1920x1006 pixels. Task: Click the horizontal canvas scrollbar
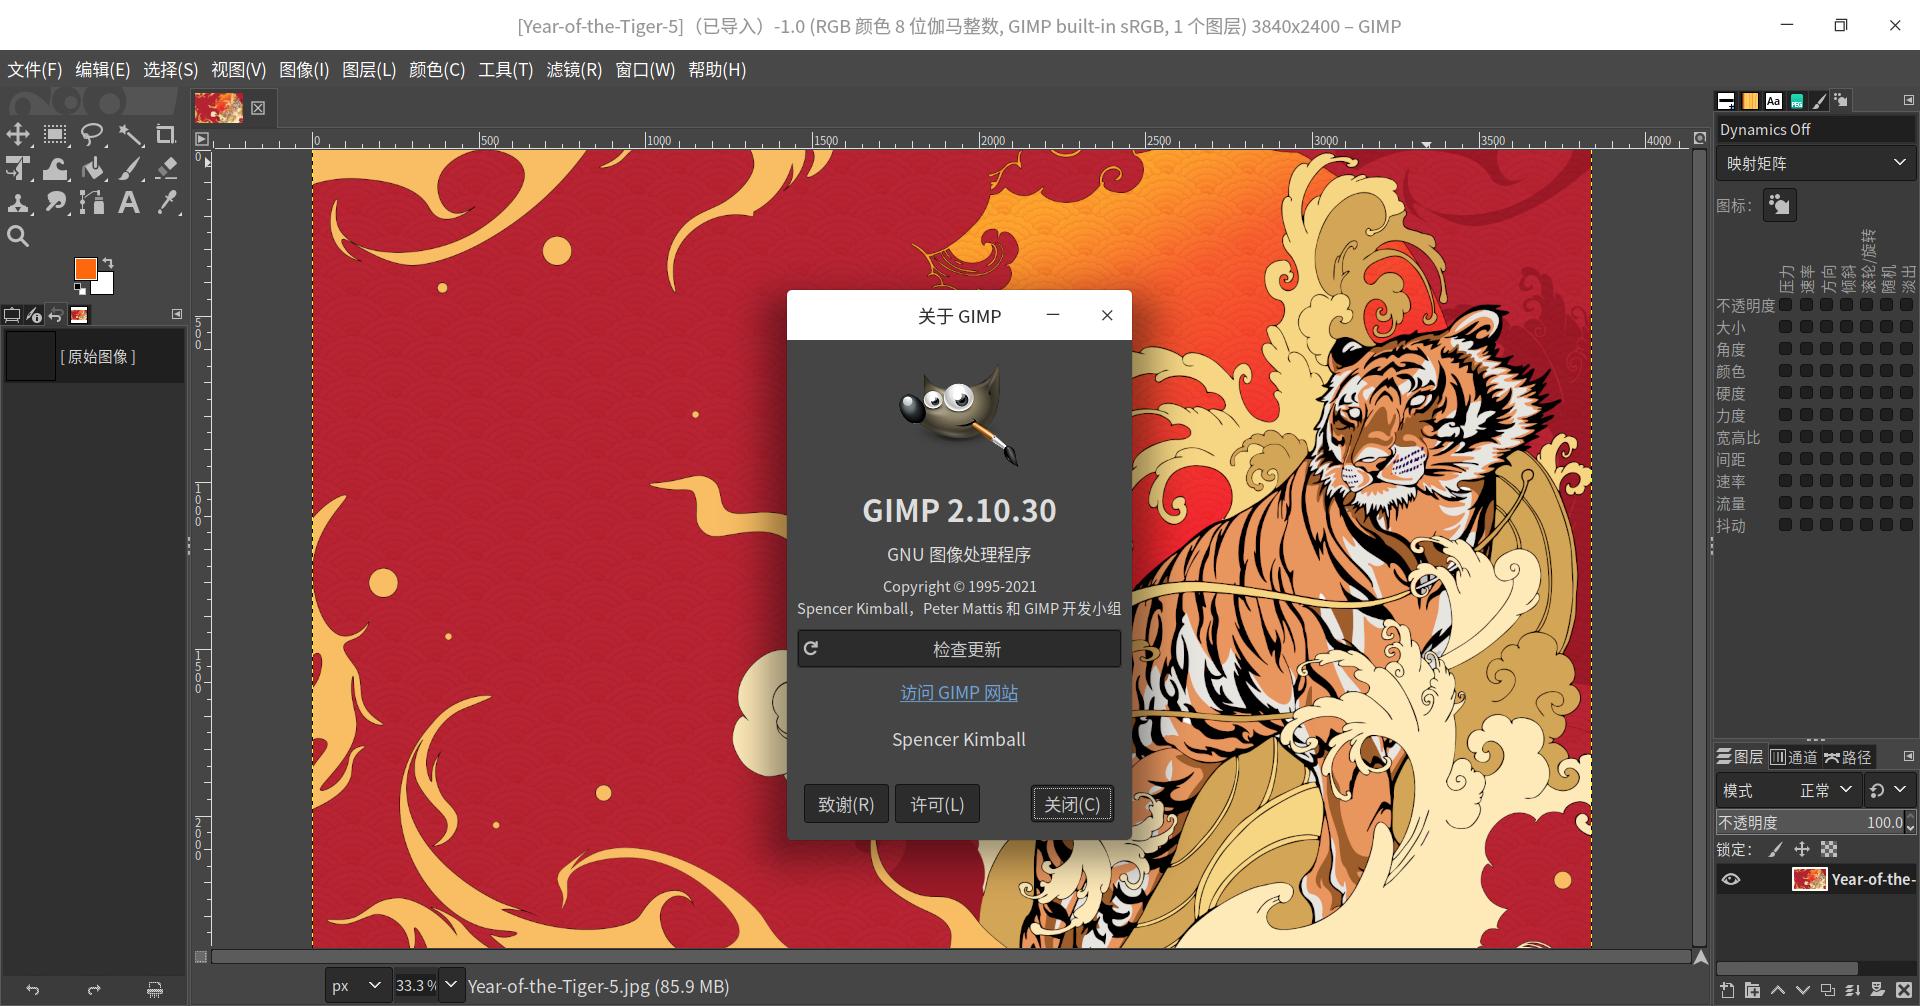(x=950, y=956)
